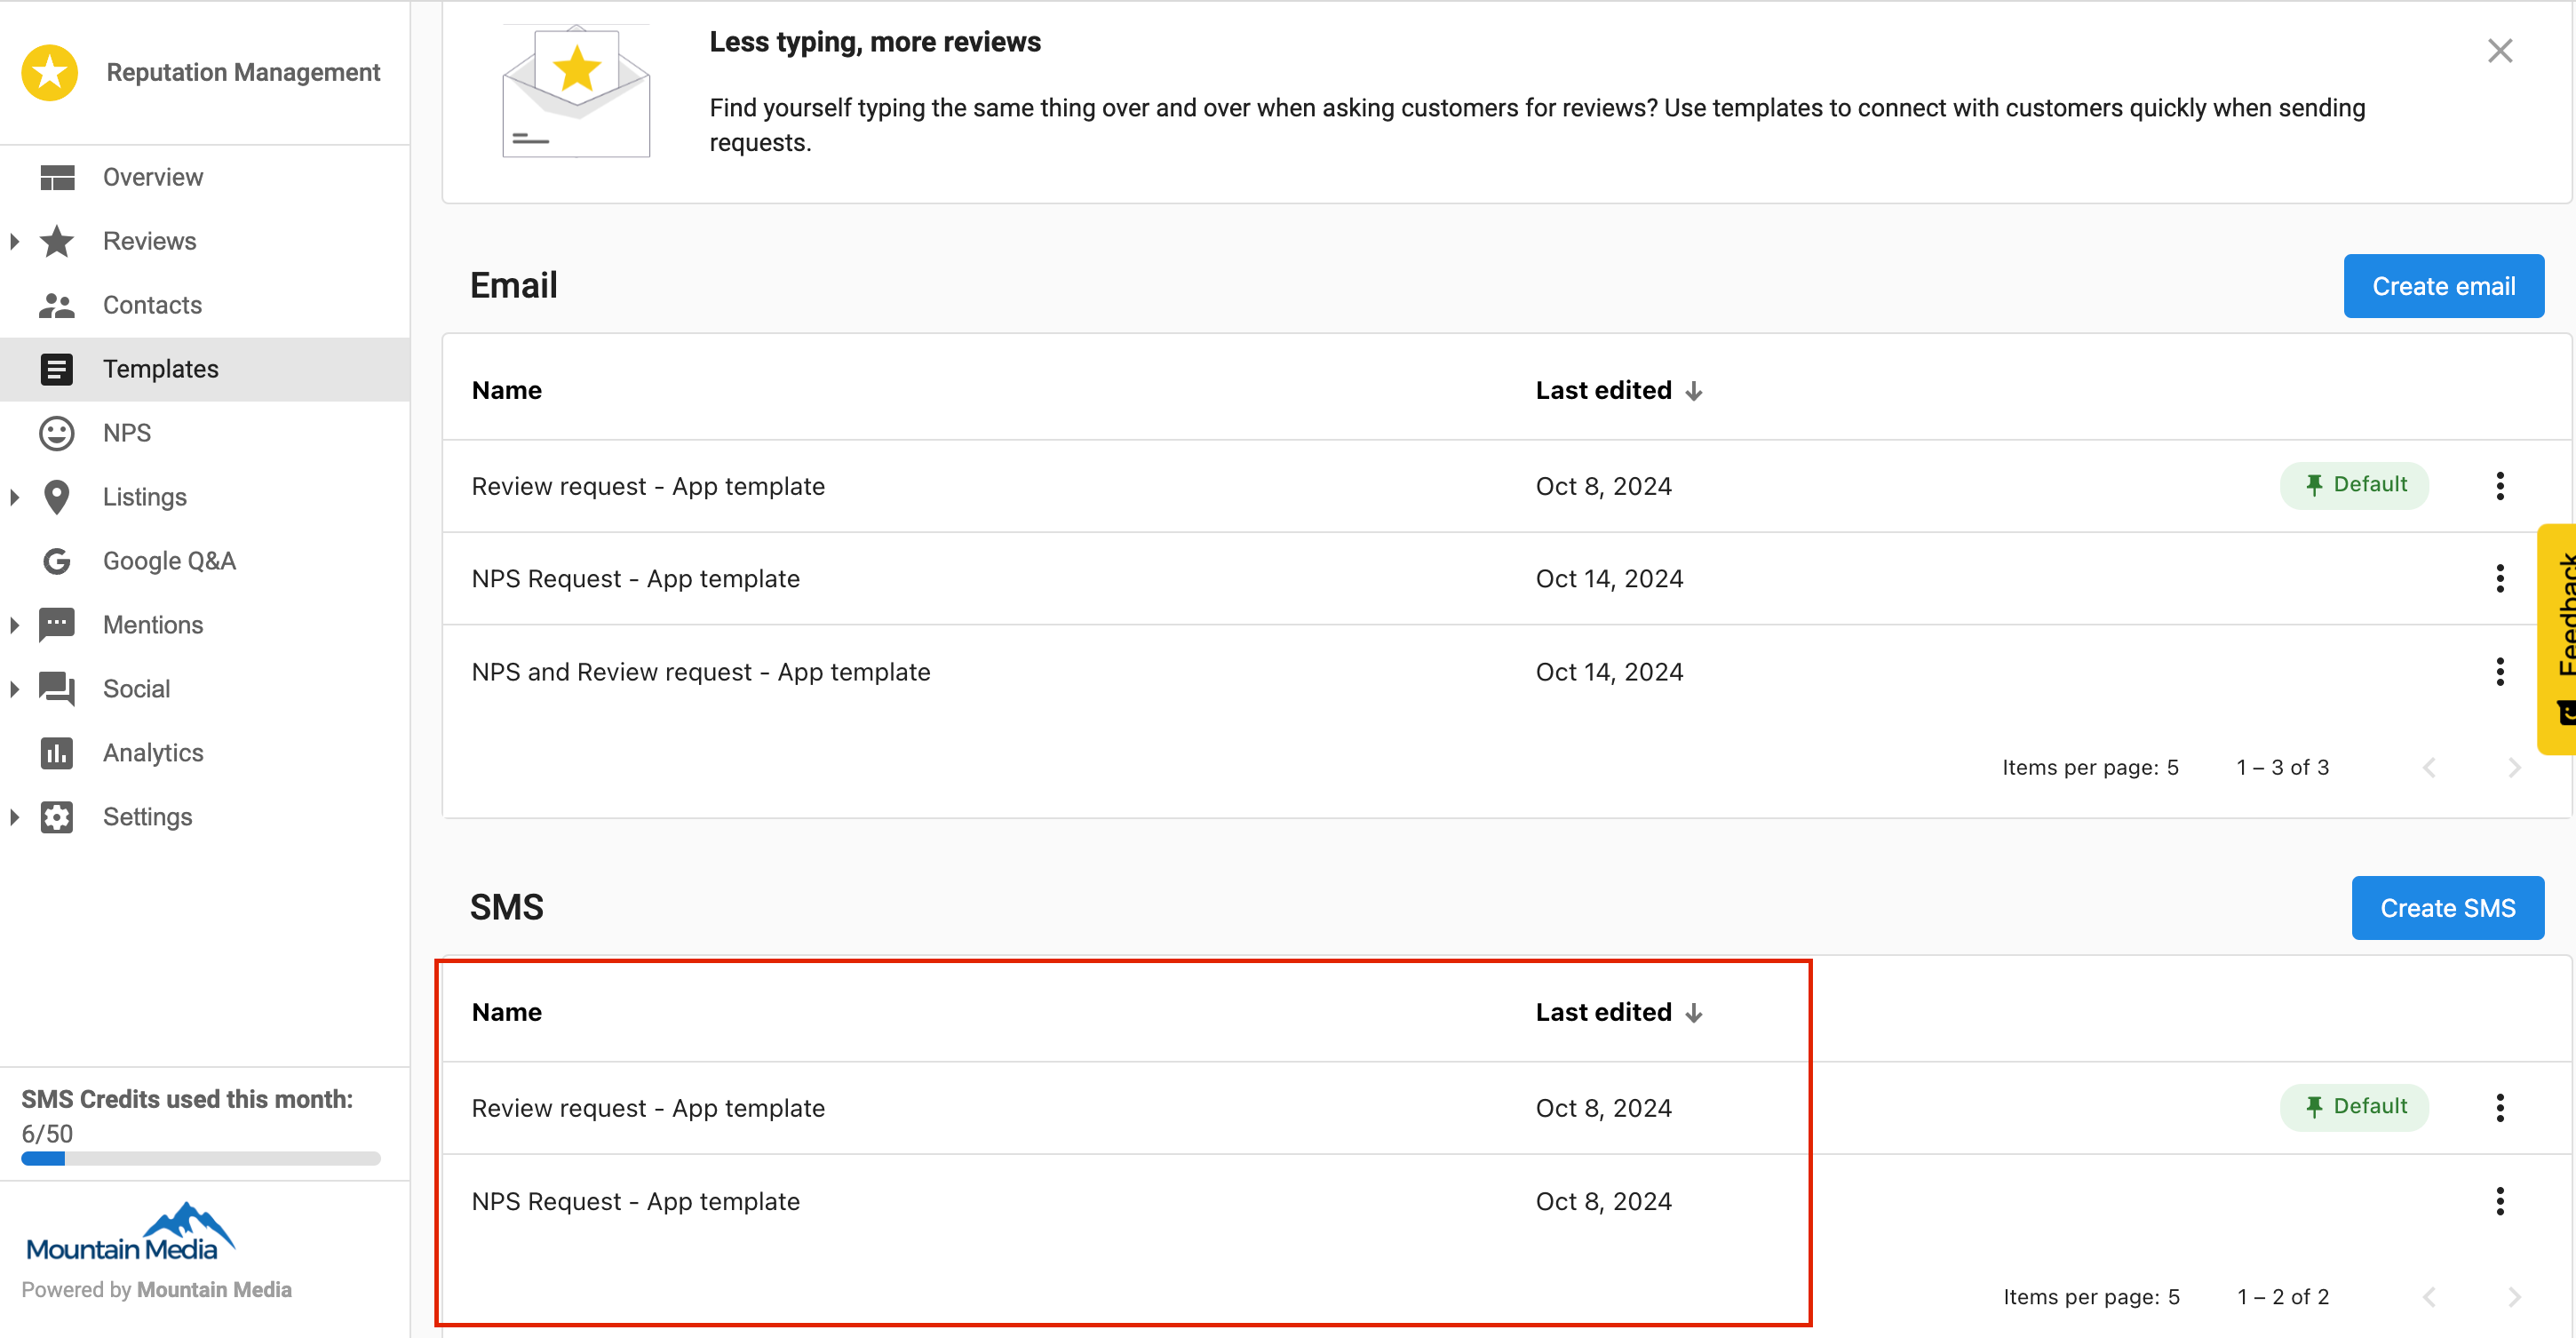Open the Overview dashboard icon
The height and width of the screenshot is (1338, 2576).
click(x=57, y=177)
